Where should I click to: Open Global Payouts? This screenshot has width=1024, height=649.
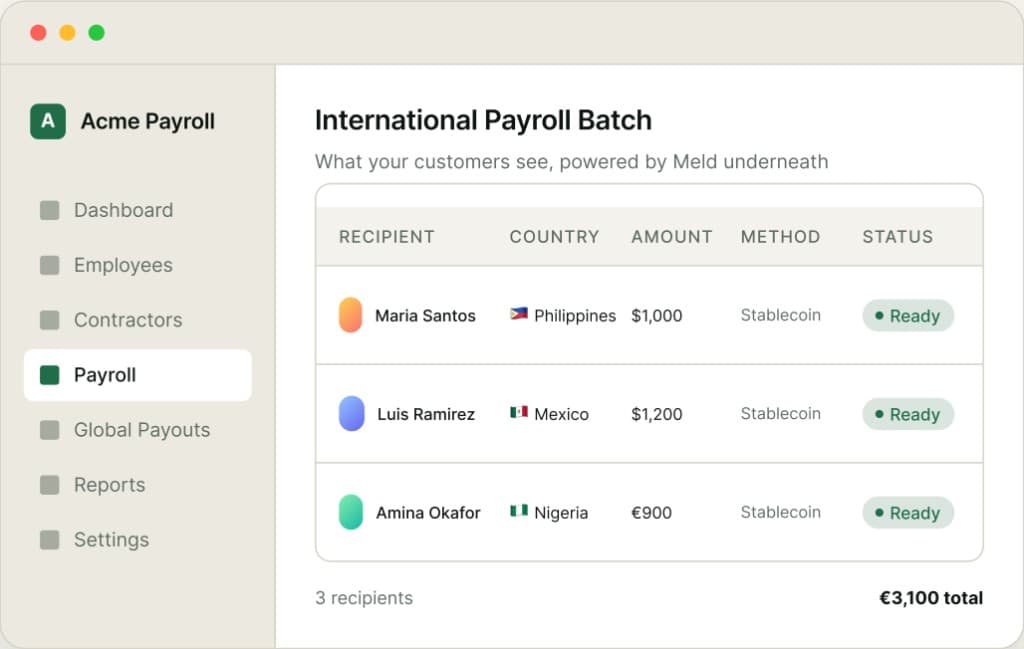138,430
